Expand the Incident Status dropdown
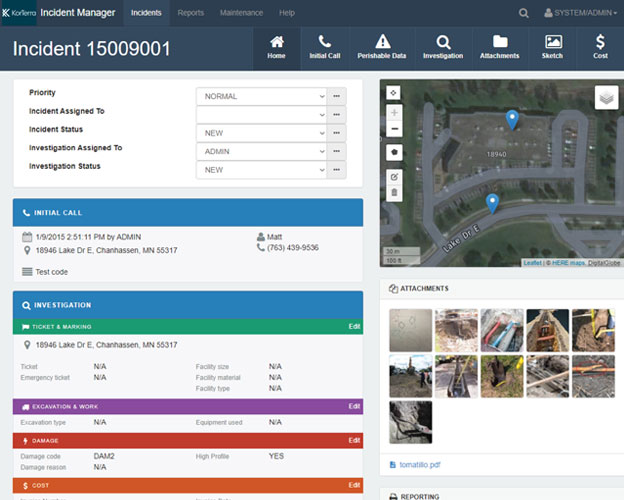 (261, 133)
